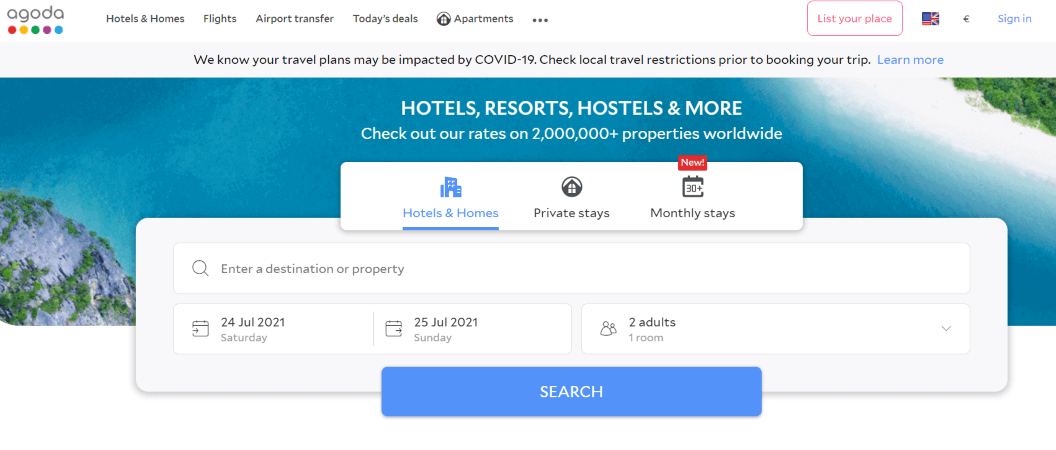
Task: Click the check-out calendar icon
Action: click(394, 328)
